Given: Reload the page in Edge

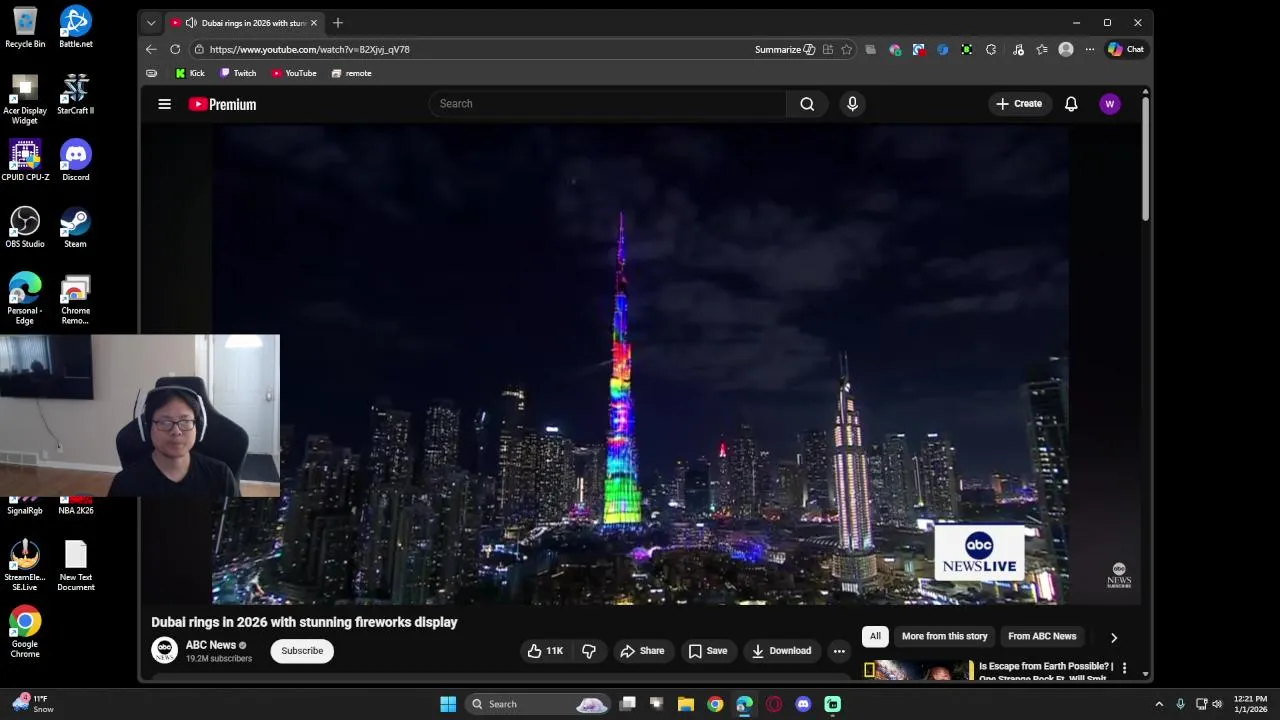Looking at the screenshot, I should click(x=175, y=49).
